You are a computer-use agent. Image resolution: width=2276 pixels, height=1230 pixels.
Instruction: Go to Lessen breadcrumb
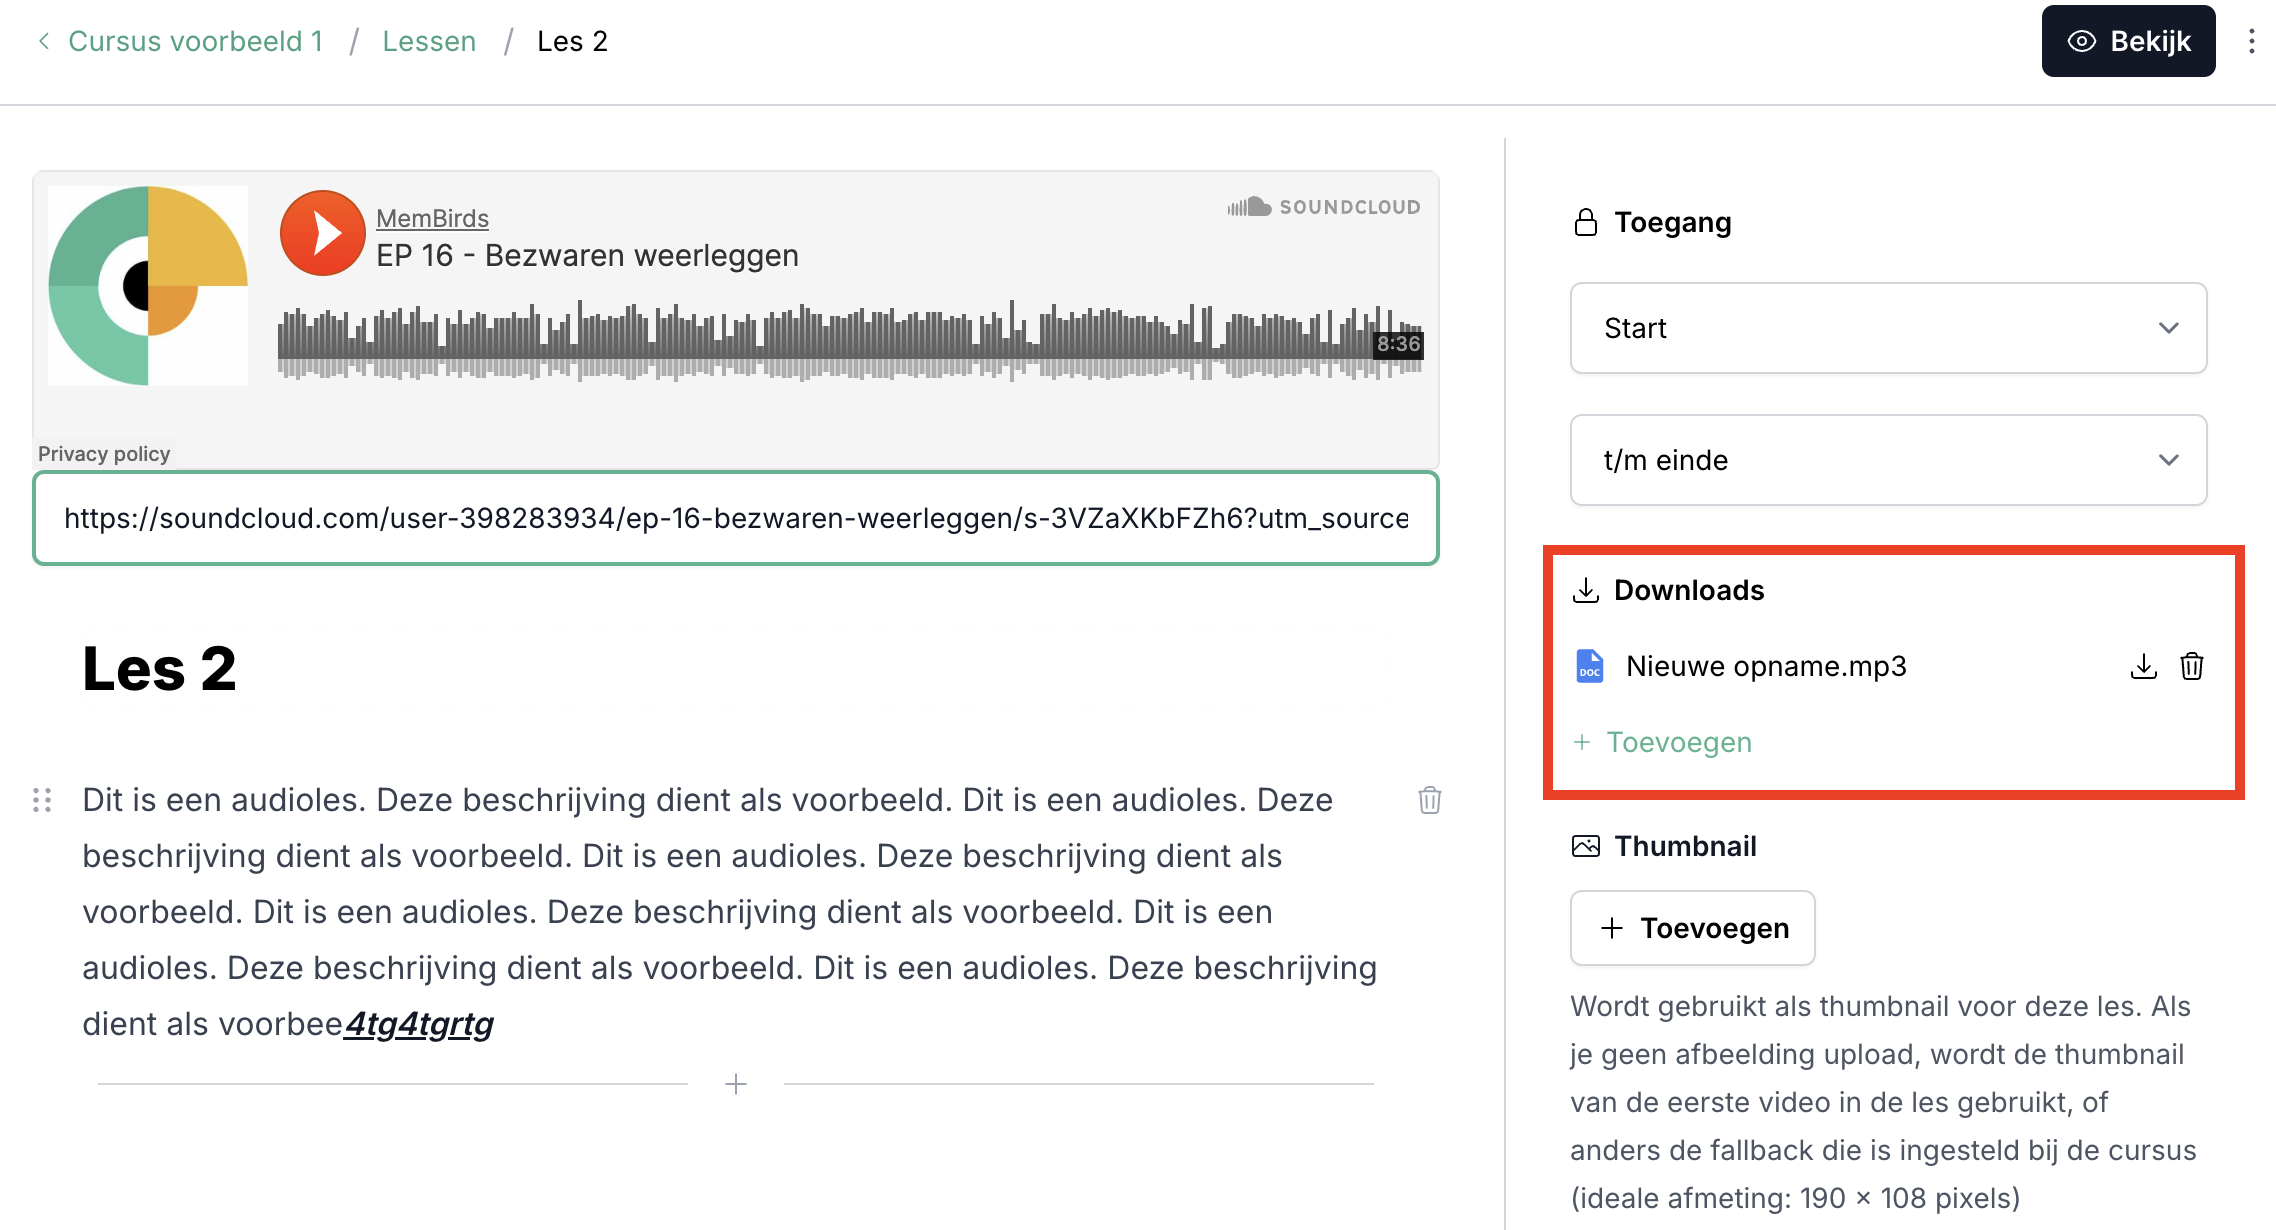[429, 41]
